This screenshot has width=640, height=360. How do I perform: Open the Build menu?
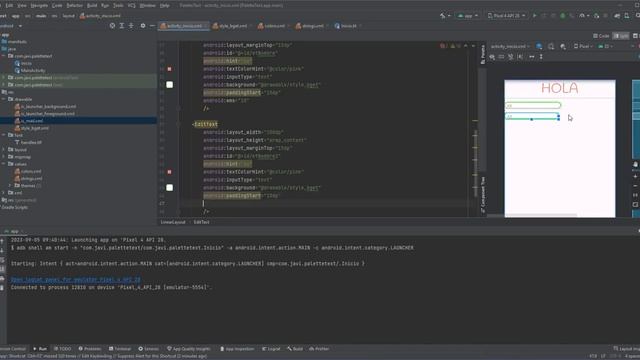[92, 6]
